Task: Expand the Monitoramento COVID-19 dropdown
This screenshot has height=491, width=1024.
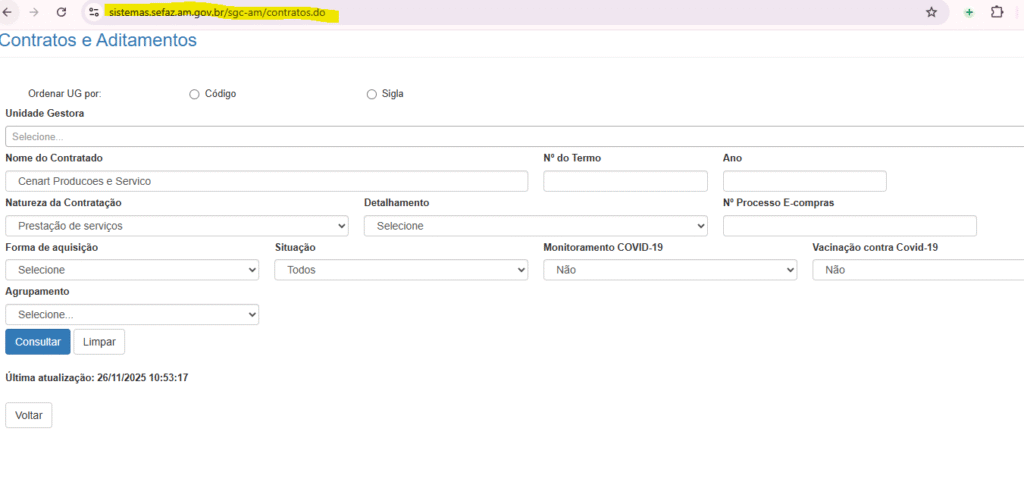Action: (670, 270)
